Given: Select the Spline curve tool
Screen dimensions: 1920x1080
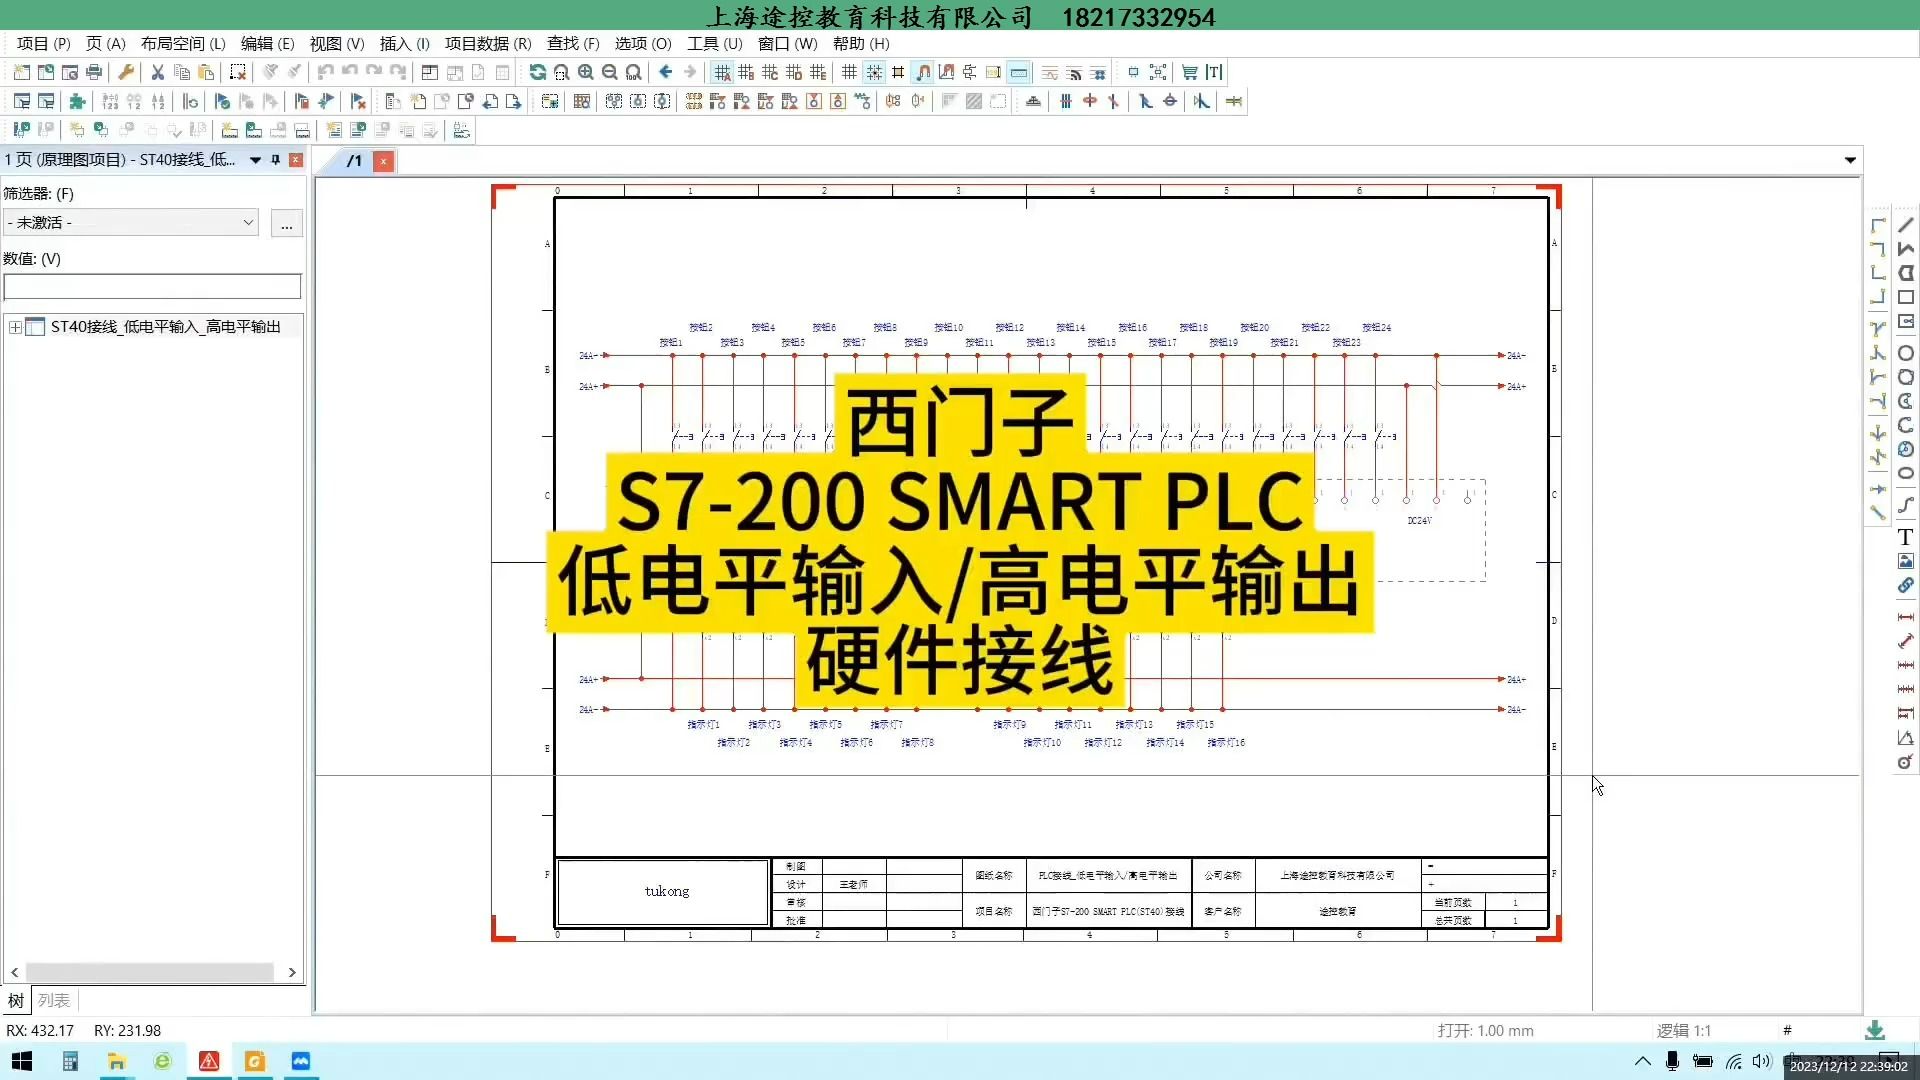Looking at the screenshot, I should point(1906,505).
